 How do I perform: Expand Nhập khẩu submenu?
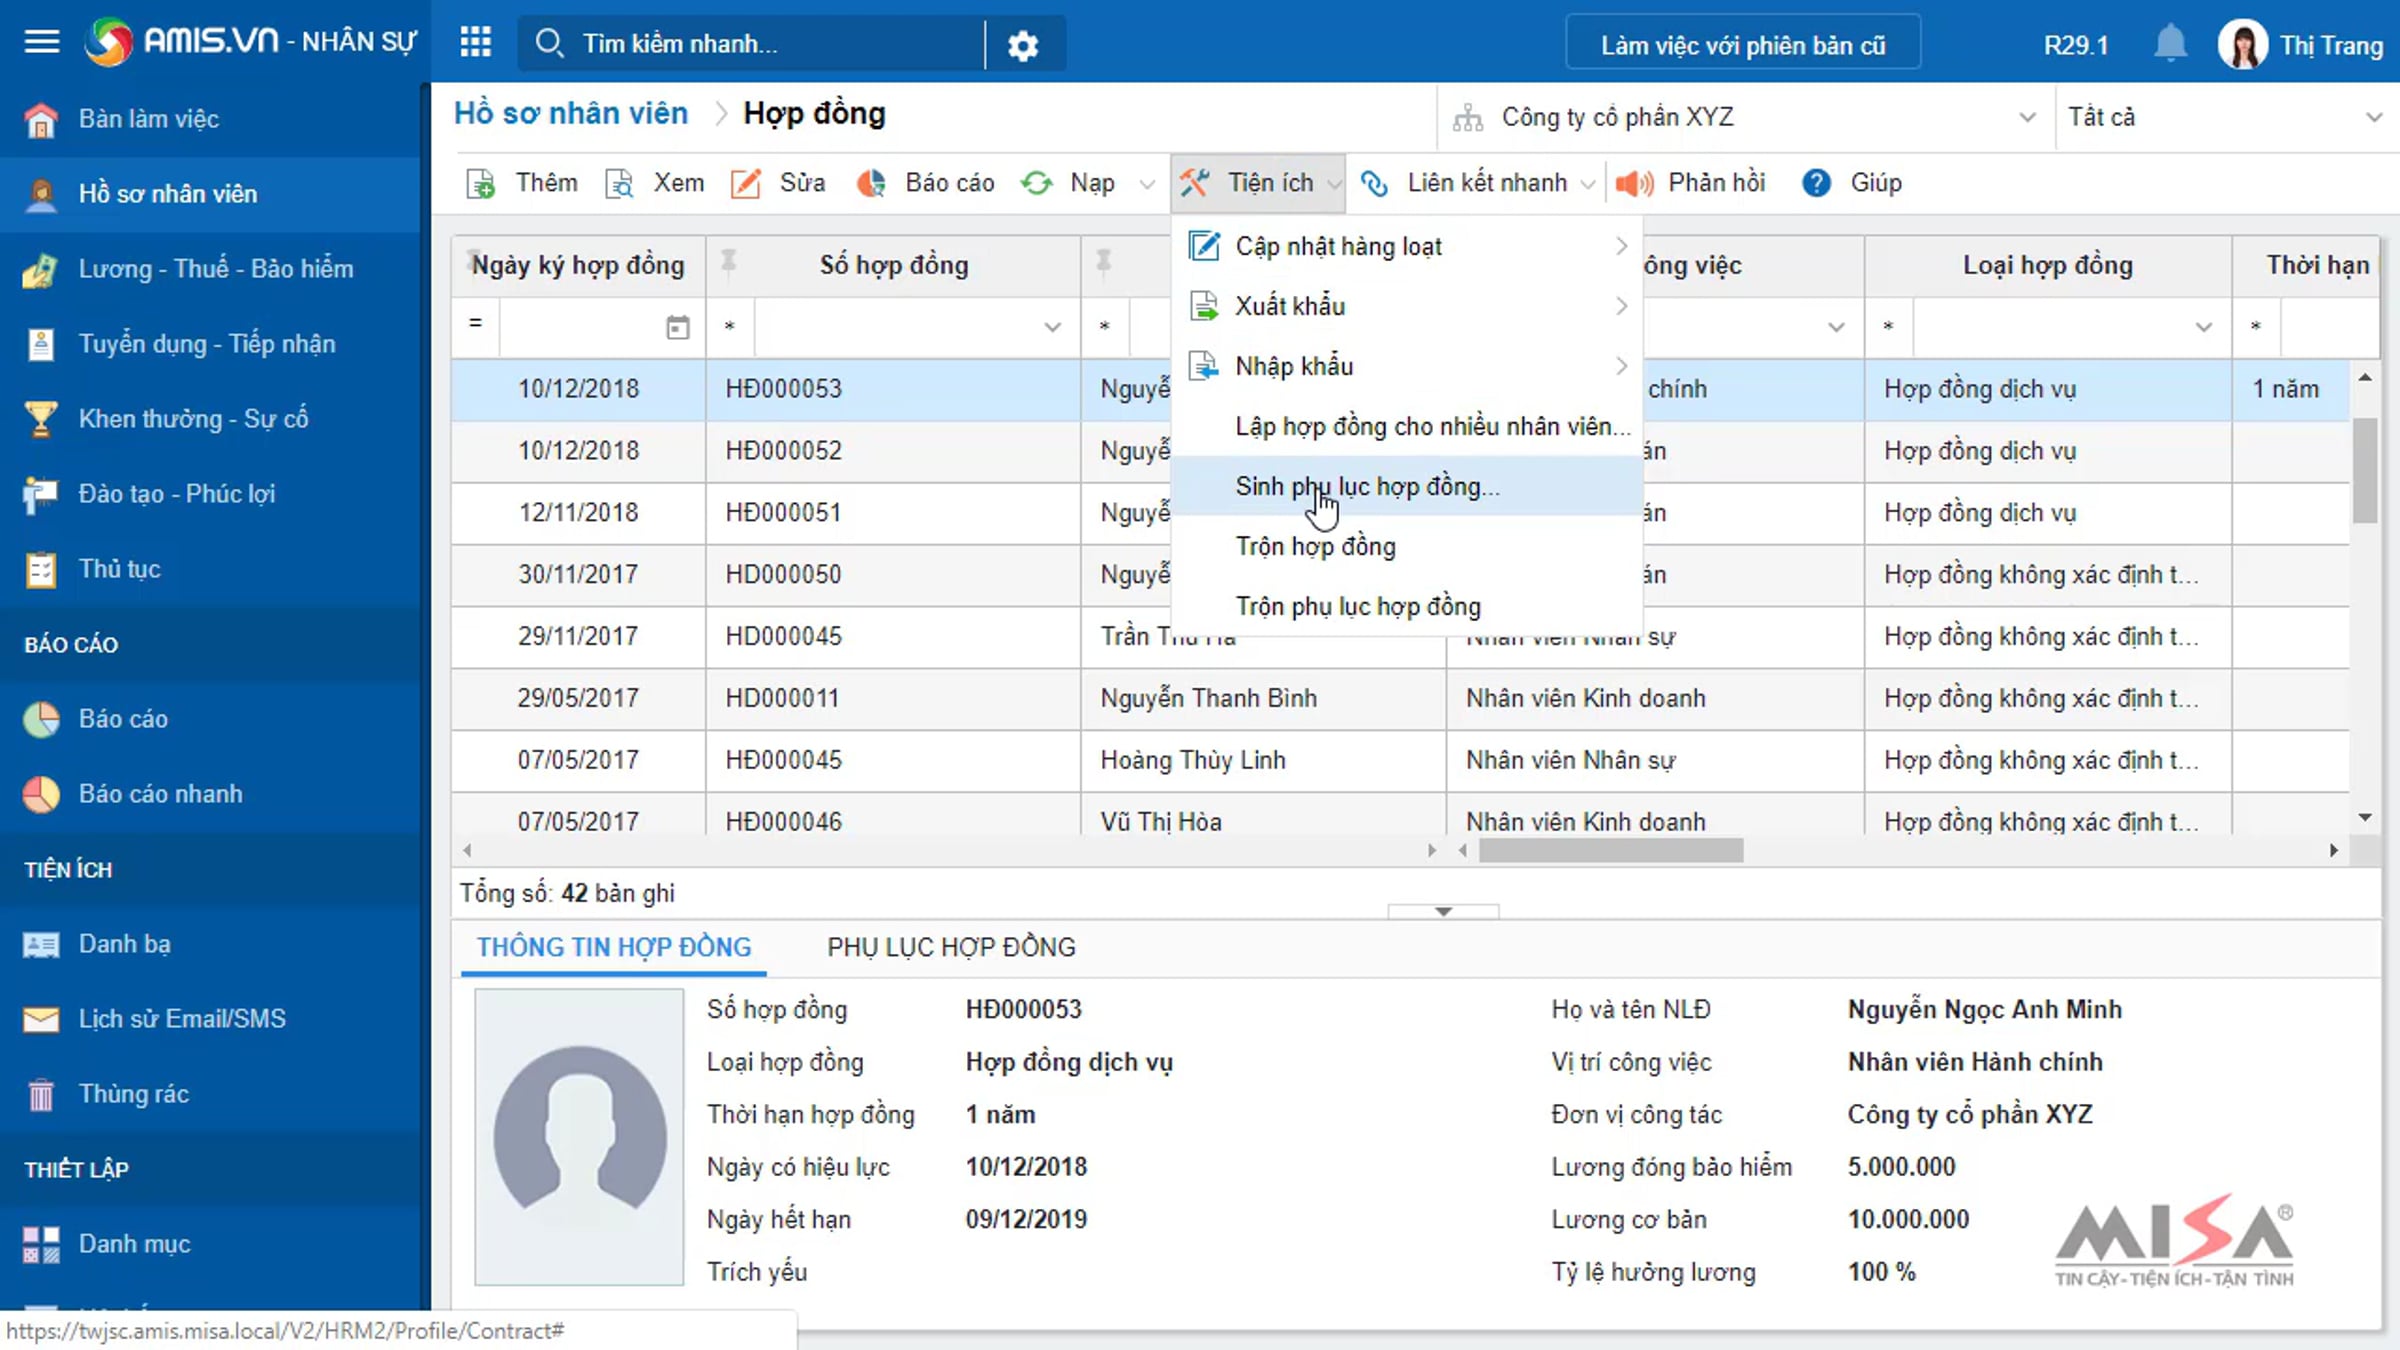point(1407,366)
